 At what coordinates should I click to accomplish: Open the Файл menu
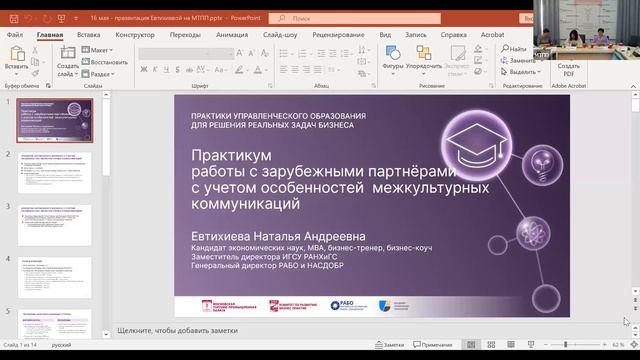pyautogui.click(x=15, y=35)
